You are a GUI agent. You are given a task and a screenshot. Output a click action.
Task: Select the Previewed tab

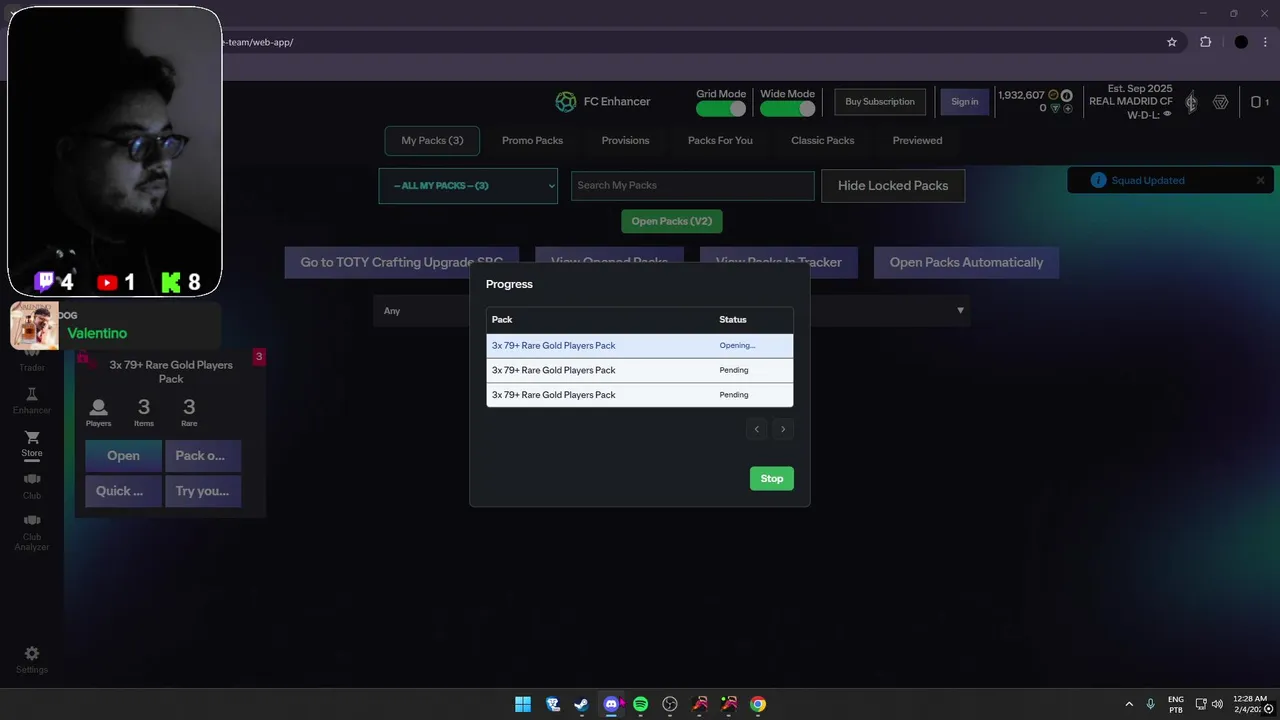click(x=917, y=141)
